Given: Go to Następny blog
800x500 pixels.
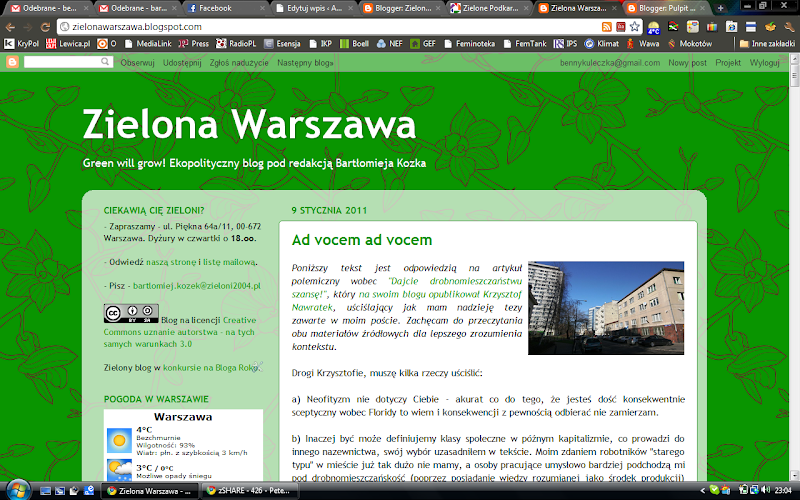Looking at the screenshot, I should [x=305, y=63].
